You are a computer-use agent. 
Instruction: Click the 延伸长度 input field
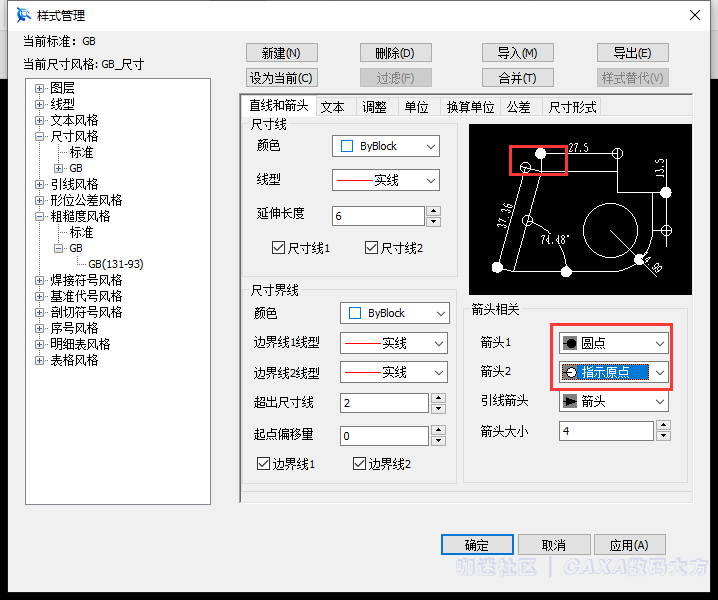[x=378, y=216]
